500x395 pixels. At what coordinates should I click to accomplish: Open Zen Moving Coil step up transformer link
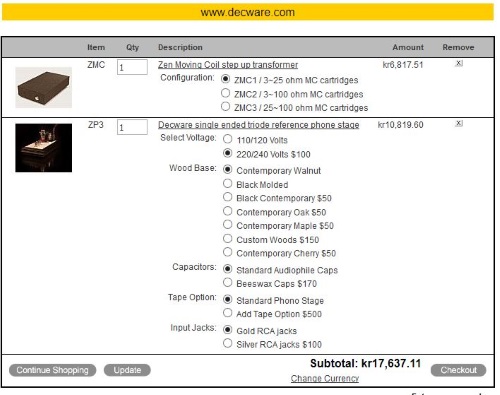pos(228,65)
